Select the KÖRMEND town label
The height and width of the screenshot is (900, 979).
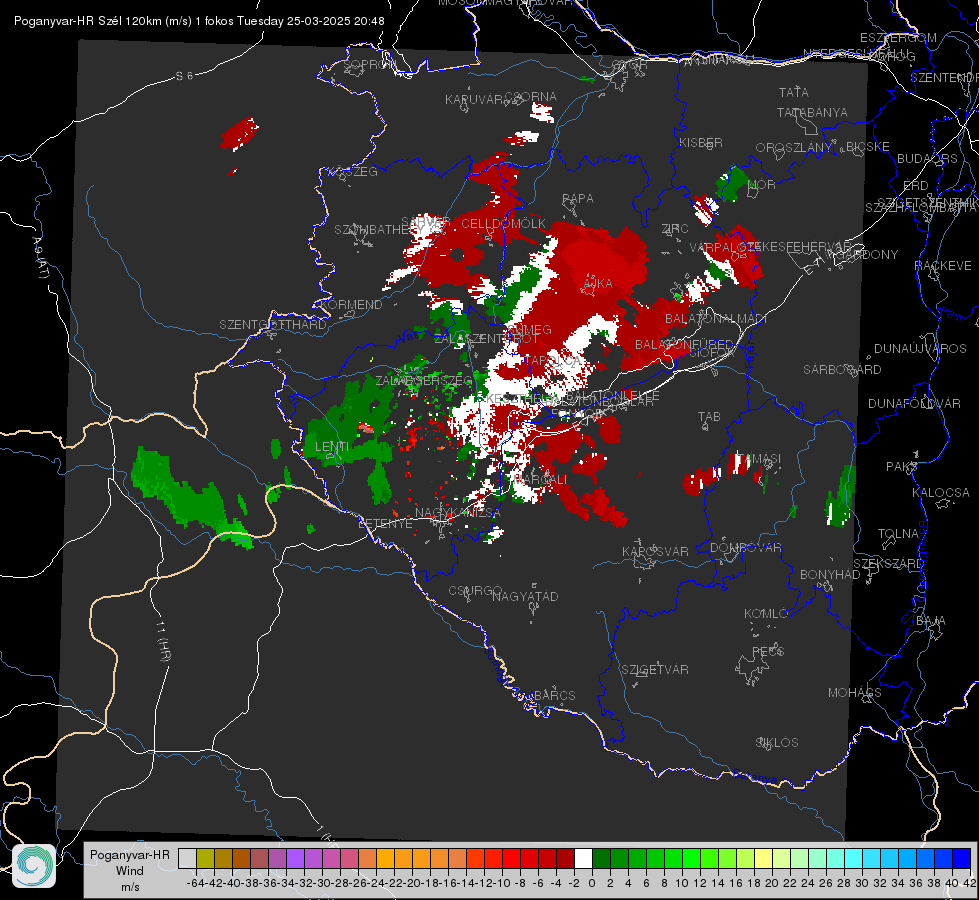(x=351, y=305)
